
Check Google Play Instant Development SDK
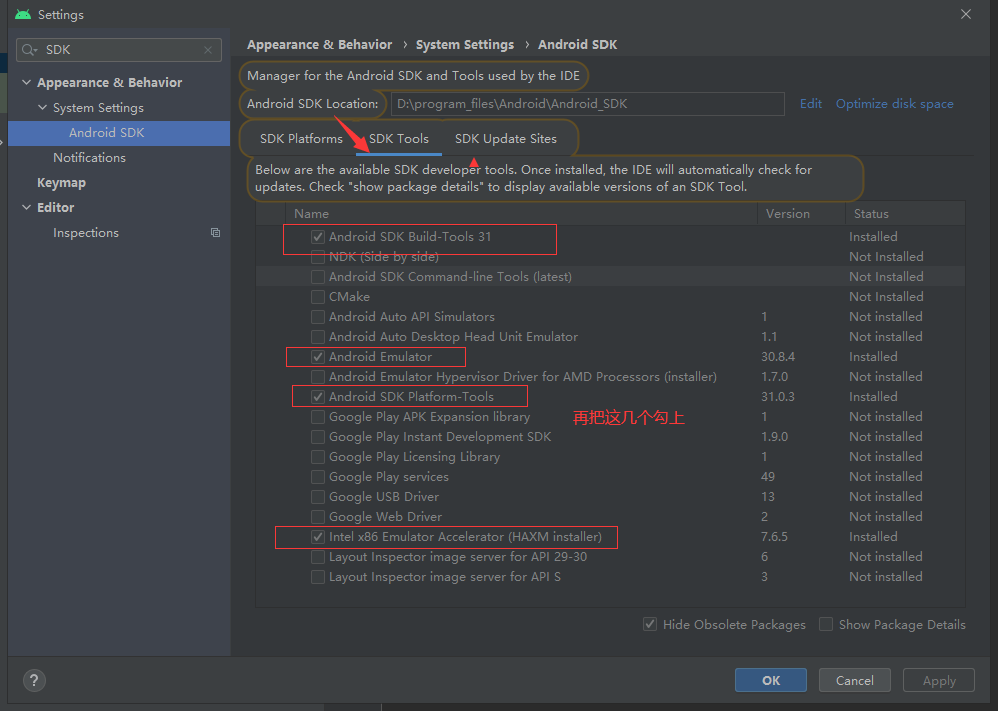tap(318, 437)
